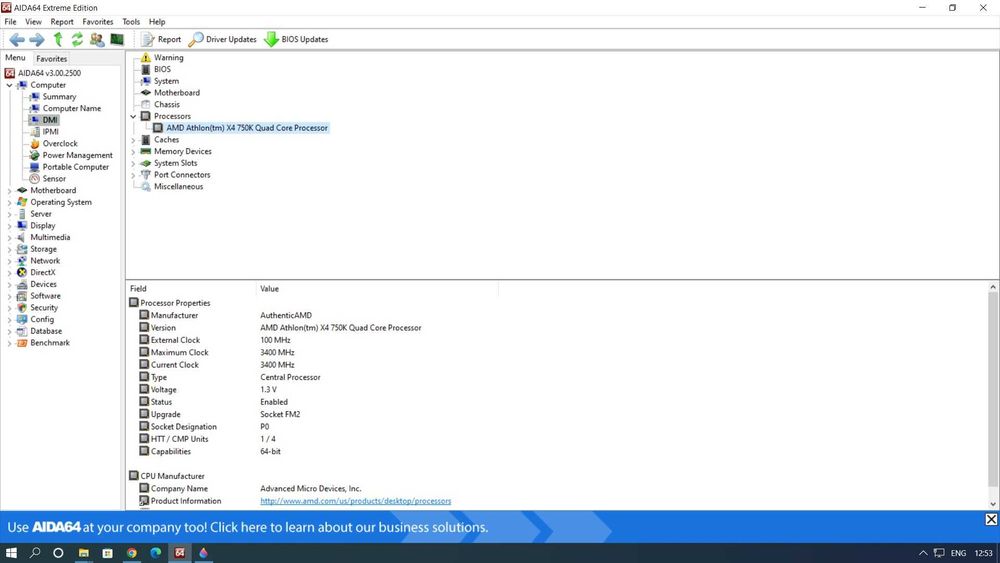Select Computer Name in the tree
The image size is (1000, 563).
[71, 108]
